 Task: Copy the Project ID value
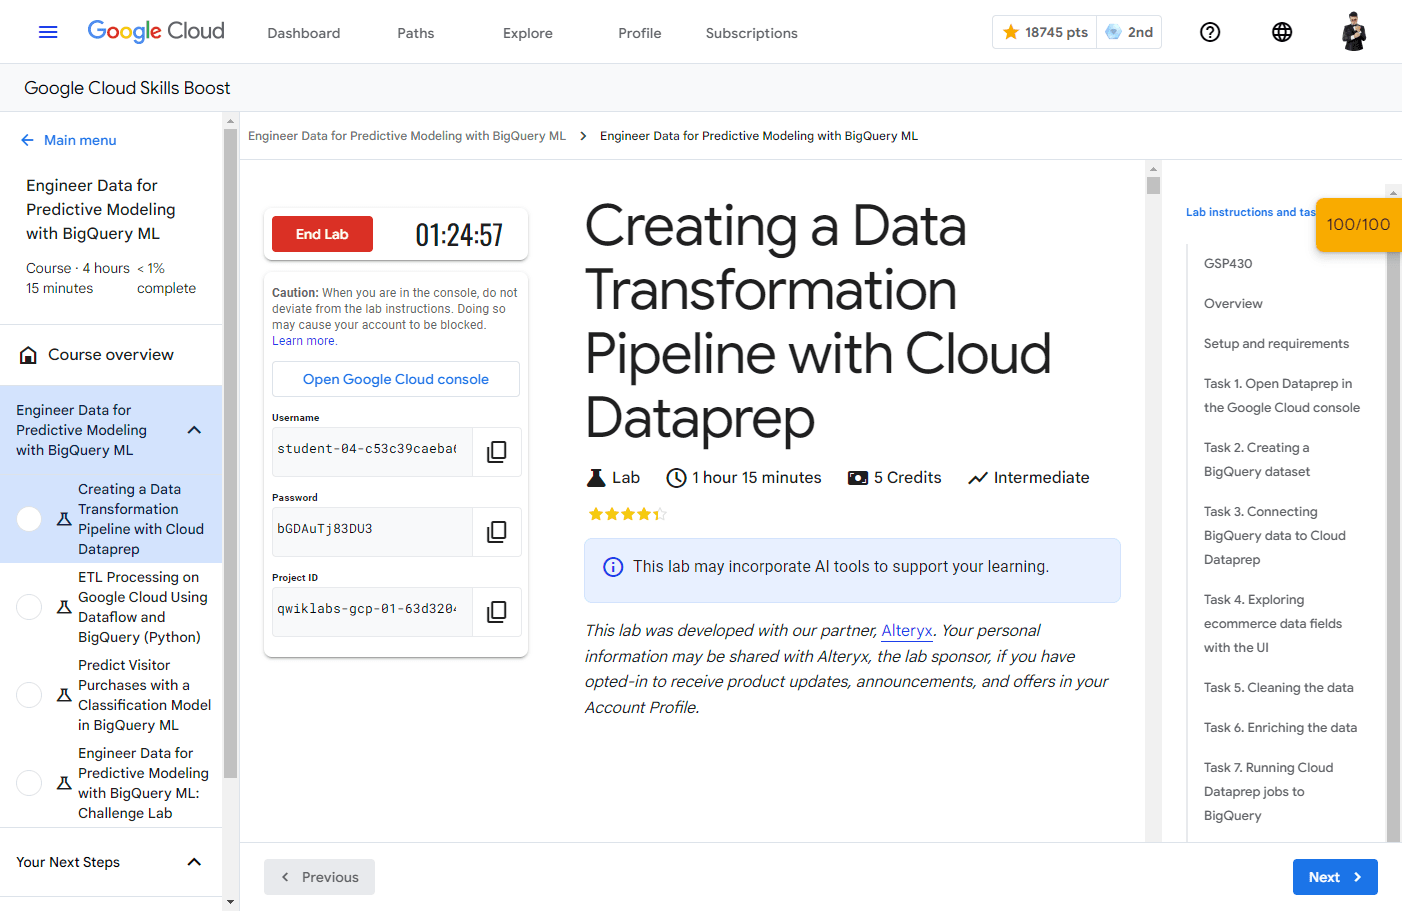click(x=496, y=611)
